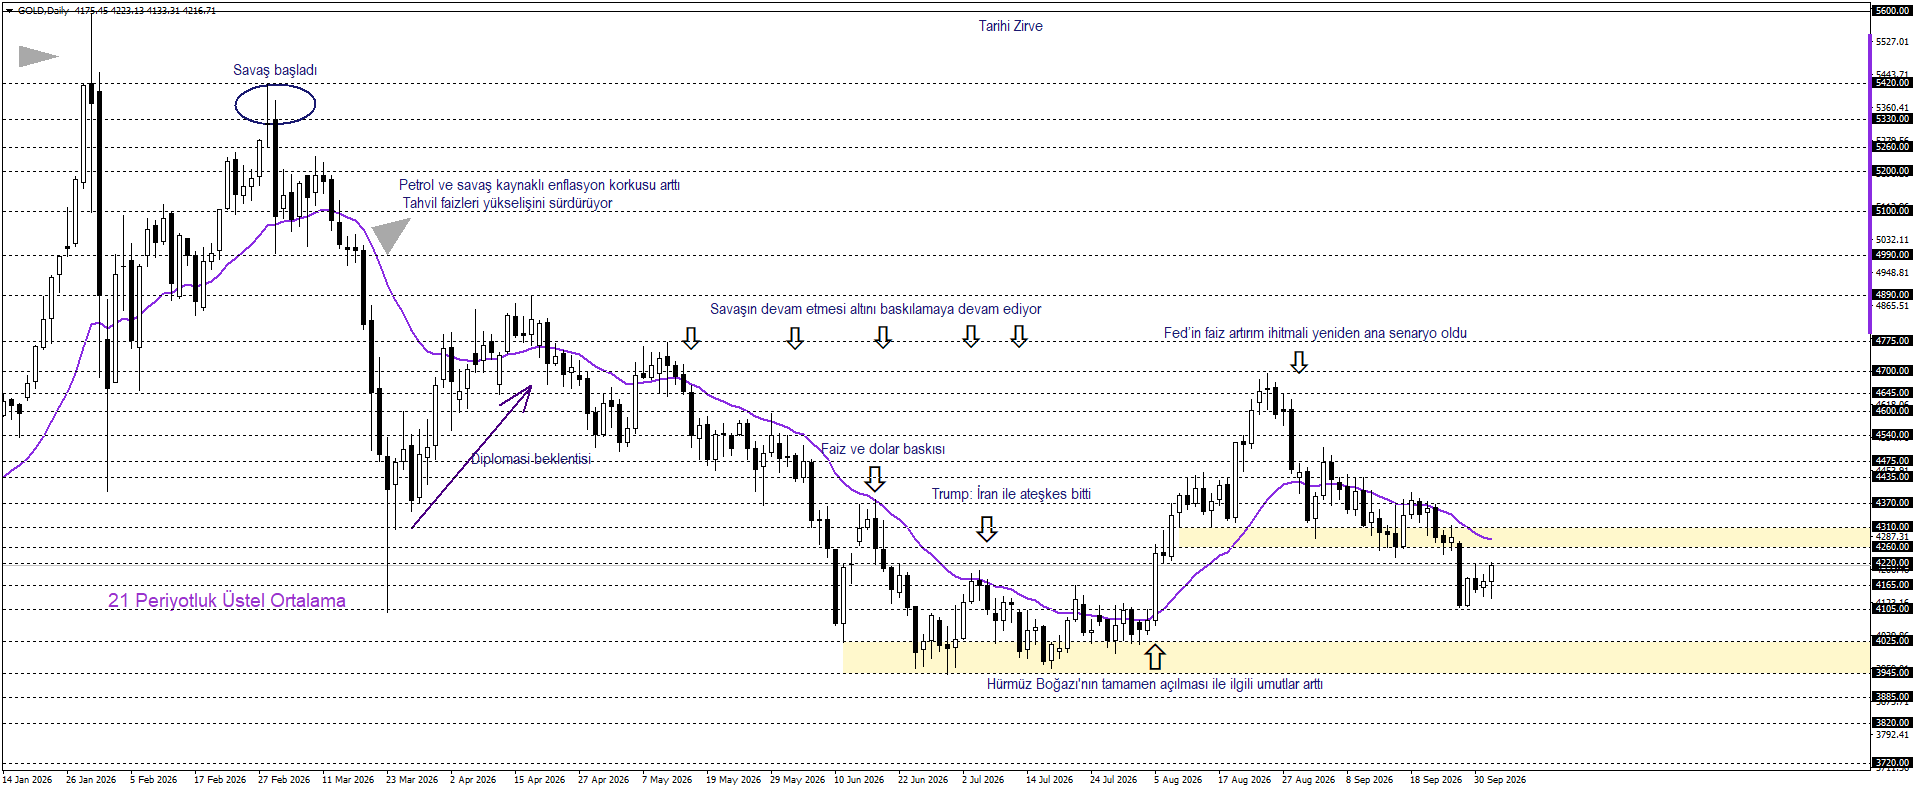Click the 'Faiz ve dolar baskısı' label
The image size is (1916, 791).
point(883,449)
